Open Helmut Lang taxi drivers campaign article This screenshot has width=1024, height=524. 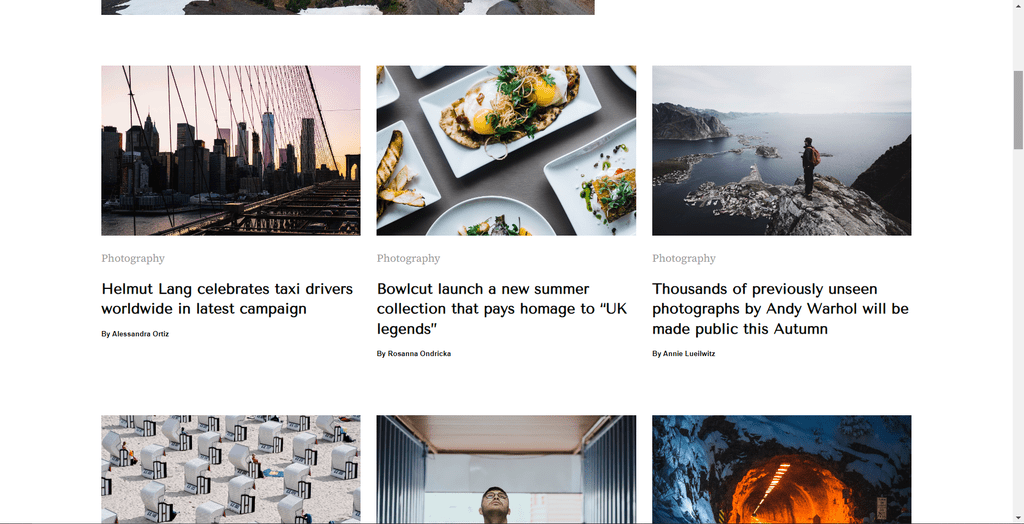[x=227, y=299]
